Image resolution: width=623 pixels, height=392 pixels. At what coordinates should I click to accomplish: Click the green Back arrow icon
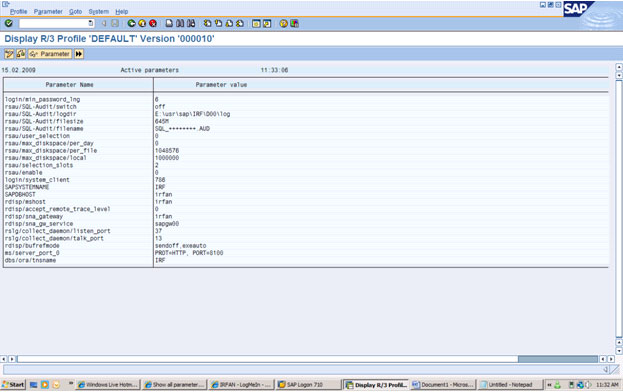131,23
